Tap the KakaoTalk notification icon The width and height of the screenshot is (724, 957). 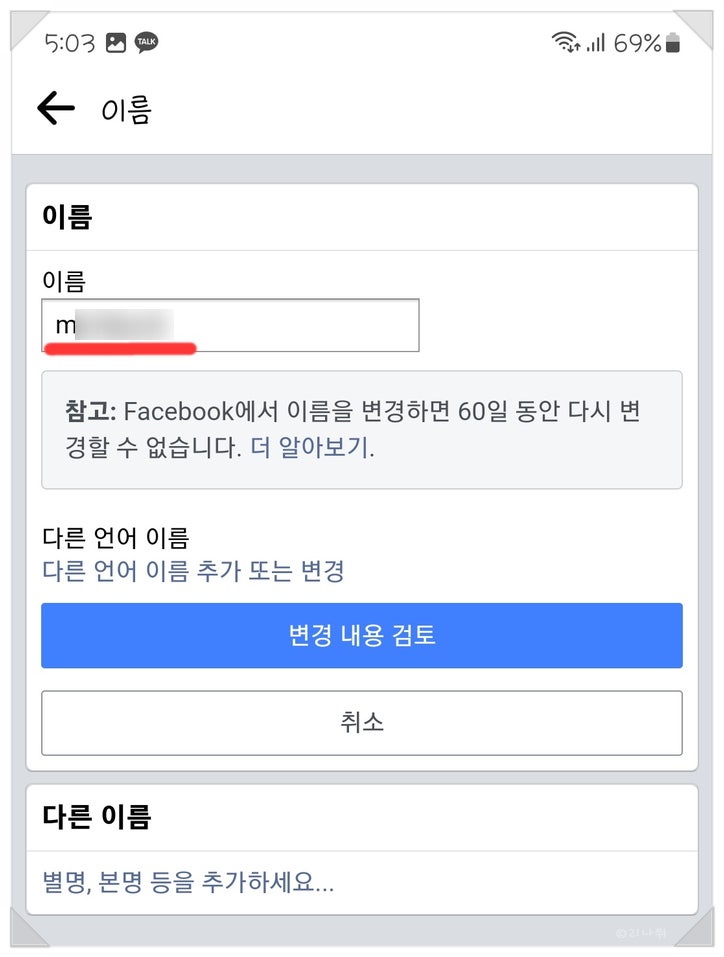(x=146, y=43)
